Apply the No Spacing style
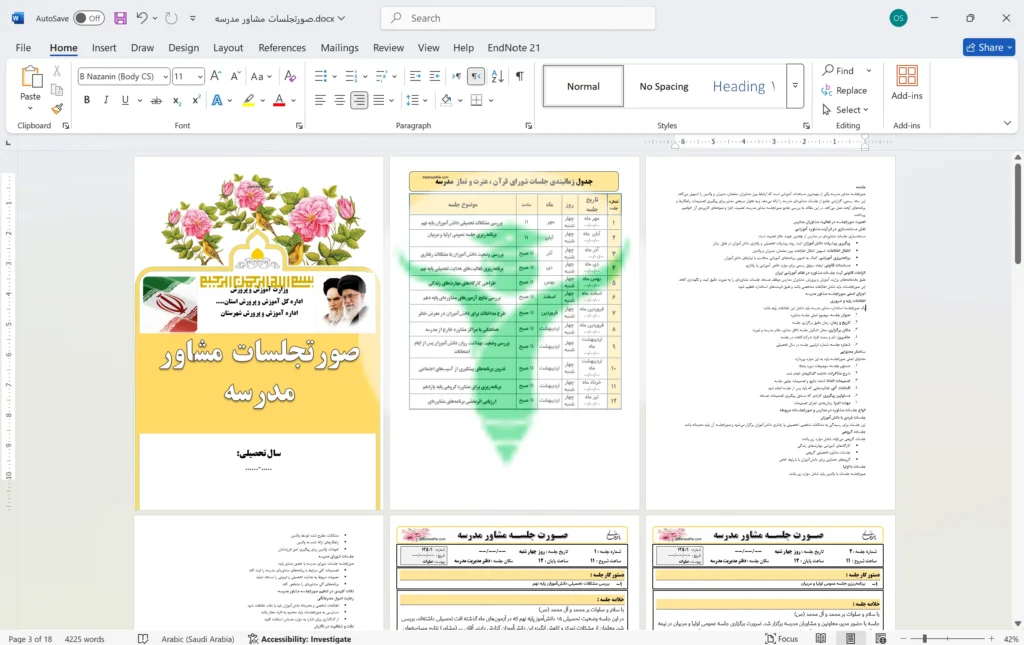 coord(664,86)
